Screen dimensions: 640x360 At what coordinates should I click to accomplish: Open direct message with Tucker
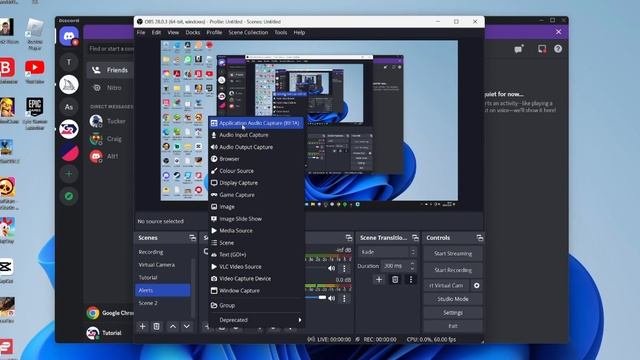[x=110, y=121]
